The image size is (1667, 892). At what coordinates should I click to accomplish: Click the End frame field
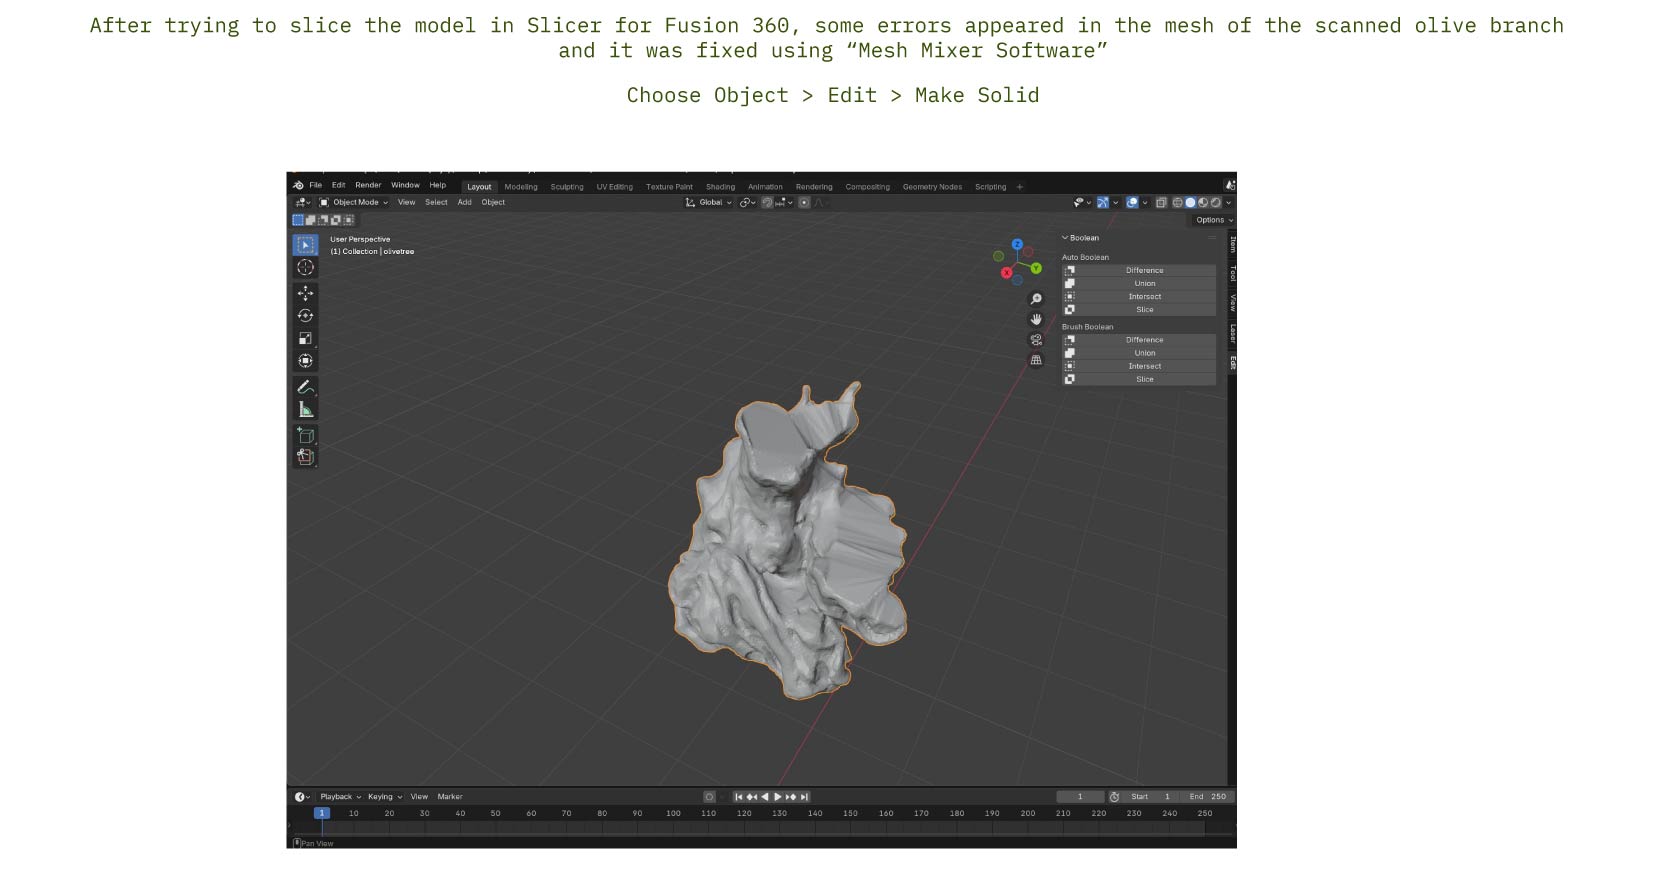pyautogui.click(x=1207, y=797)
